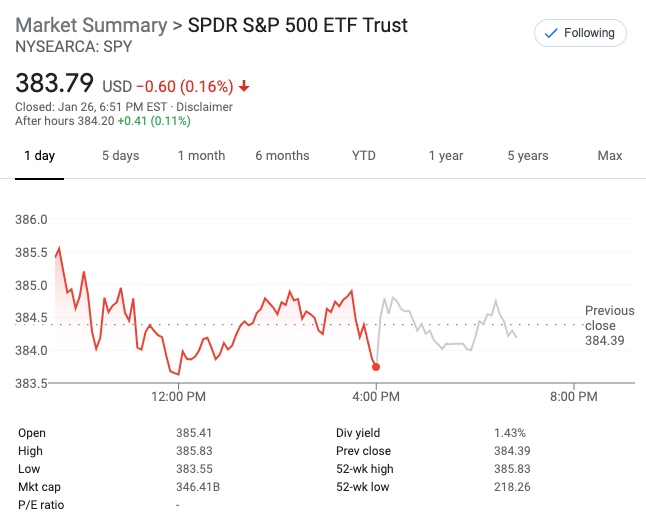Screen dimensions: 646x524
Task: Click the red closing price dot marker
Action: click(x=376, y=367)
